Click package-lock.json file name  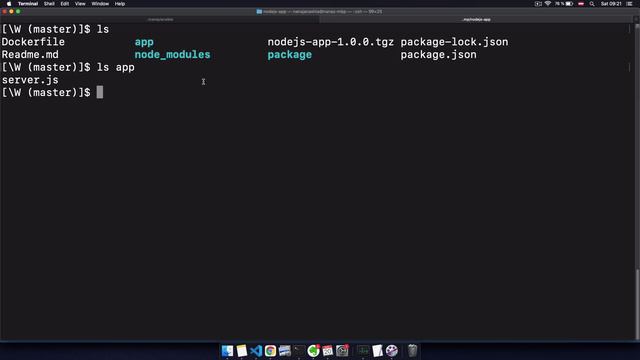pos(454,42)
